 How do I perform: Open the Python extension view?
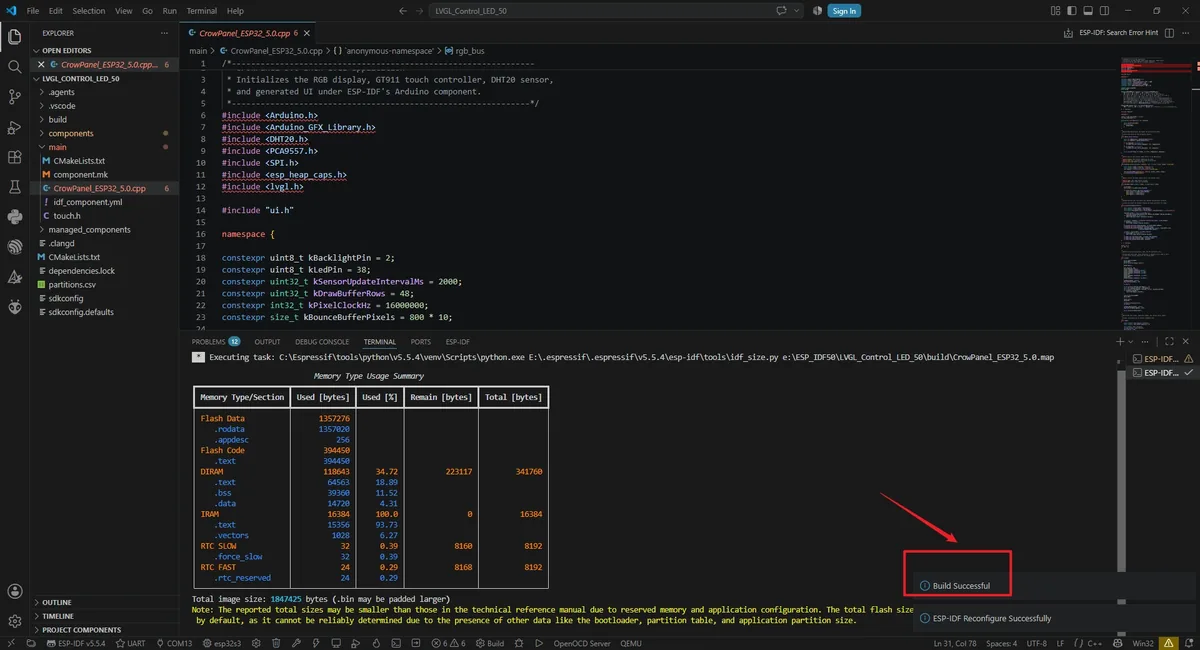pyautogui.click(x=14, y=217)
